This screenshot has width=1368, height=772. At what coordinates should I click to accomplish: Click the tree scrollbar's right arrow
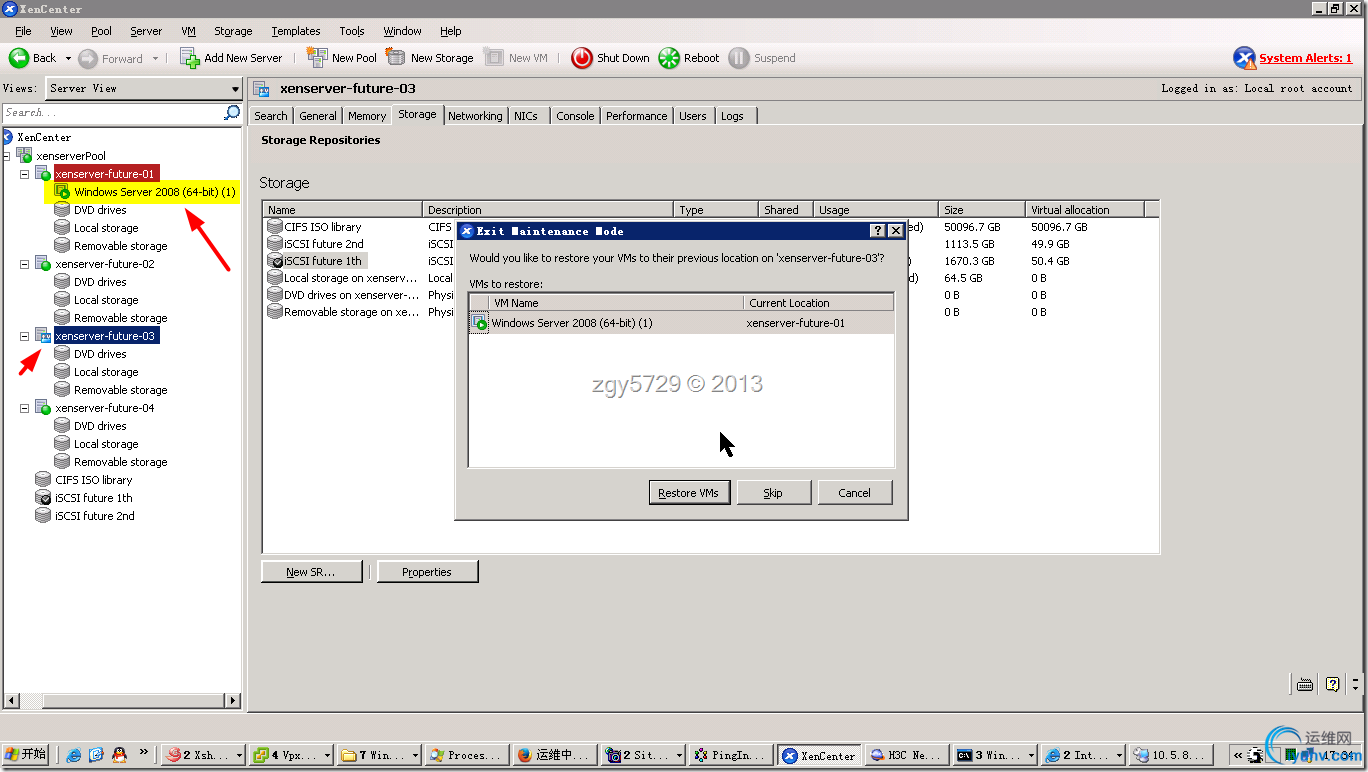coord(233,701)
